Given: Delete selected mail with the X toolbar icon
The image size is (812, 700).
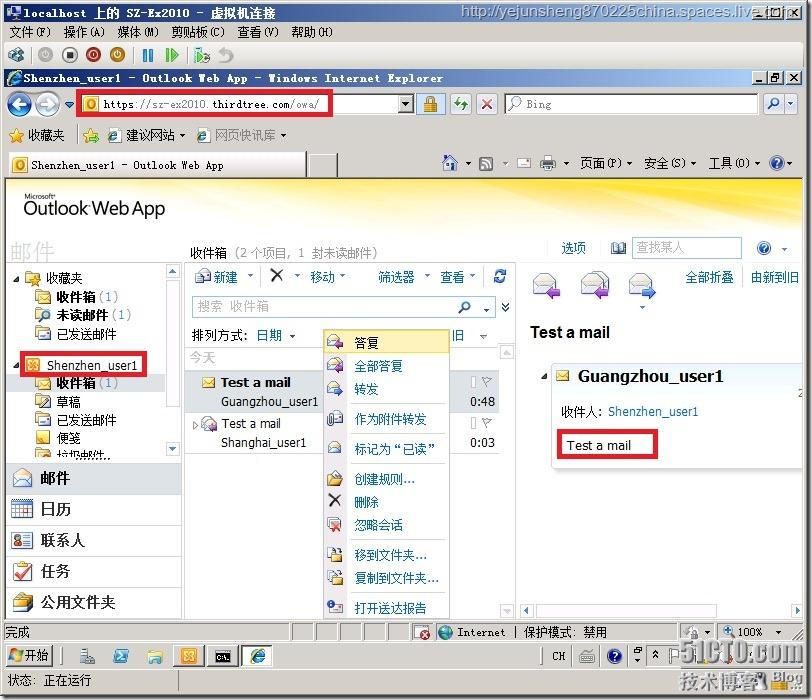Looking at the screenshot, I should pos(277,275).
